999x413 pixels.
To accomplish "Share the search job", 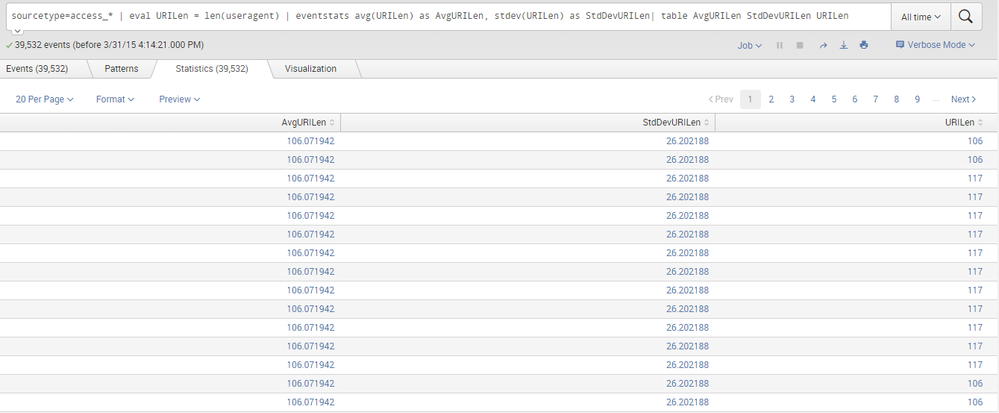I will [x=823, y=45].
